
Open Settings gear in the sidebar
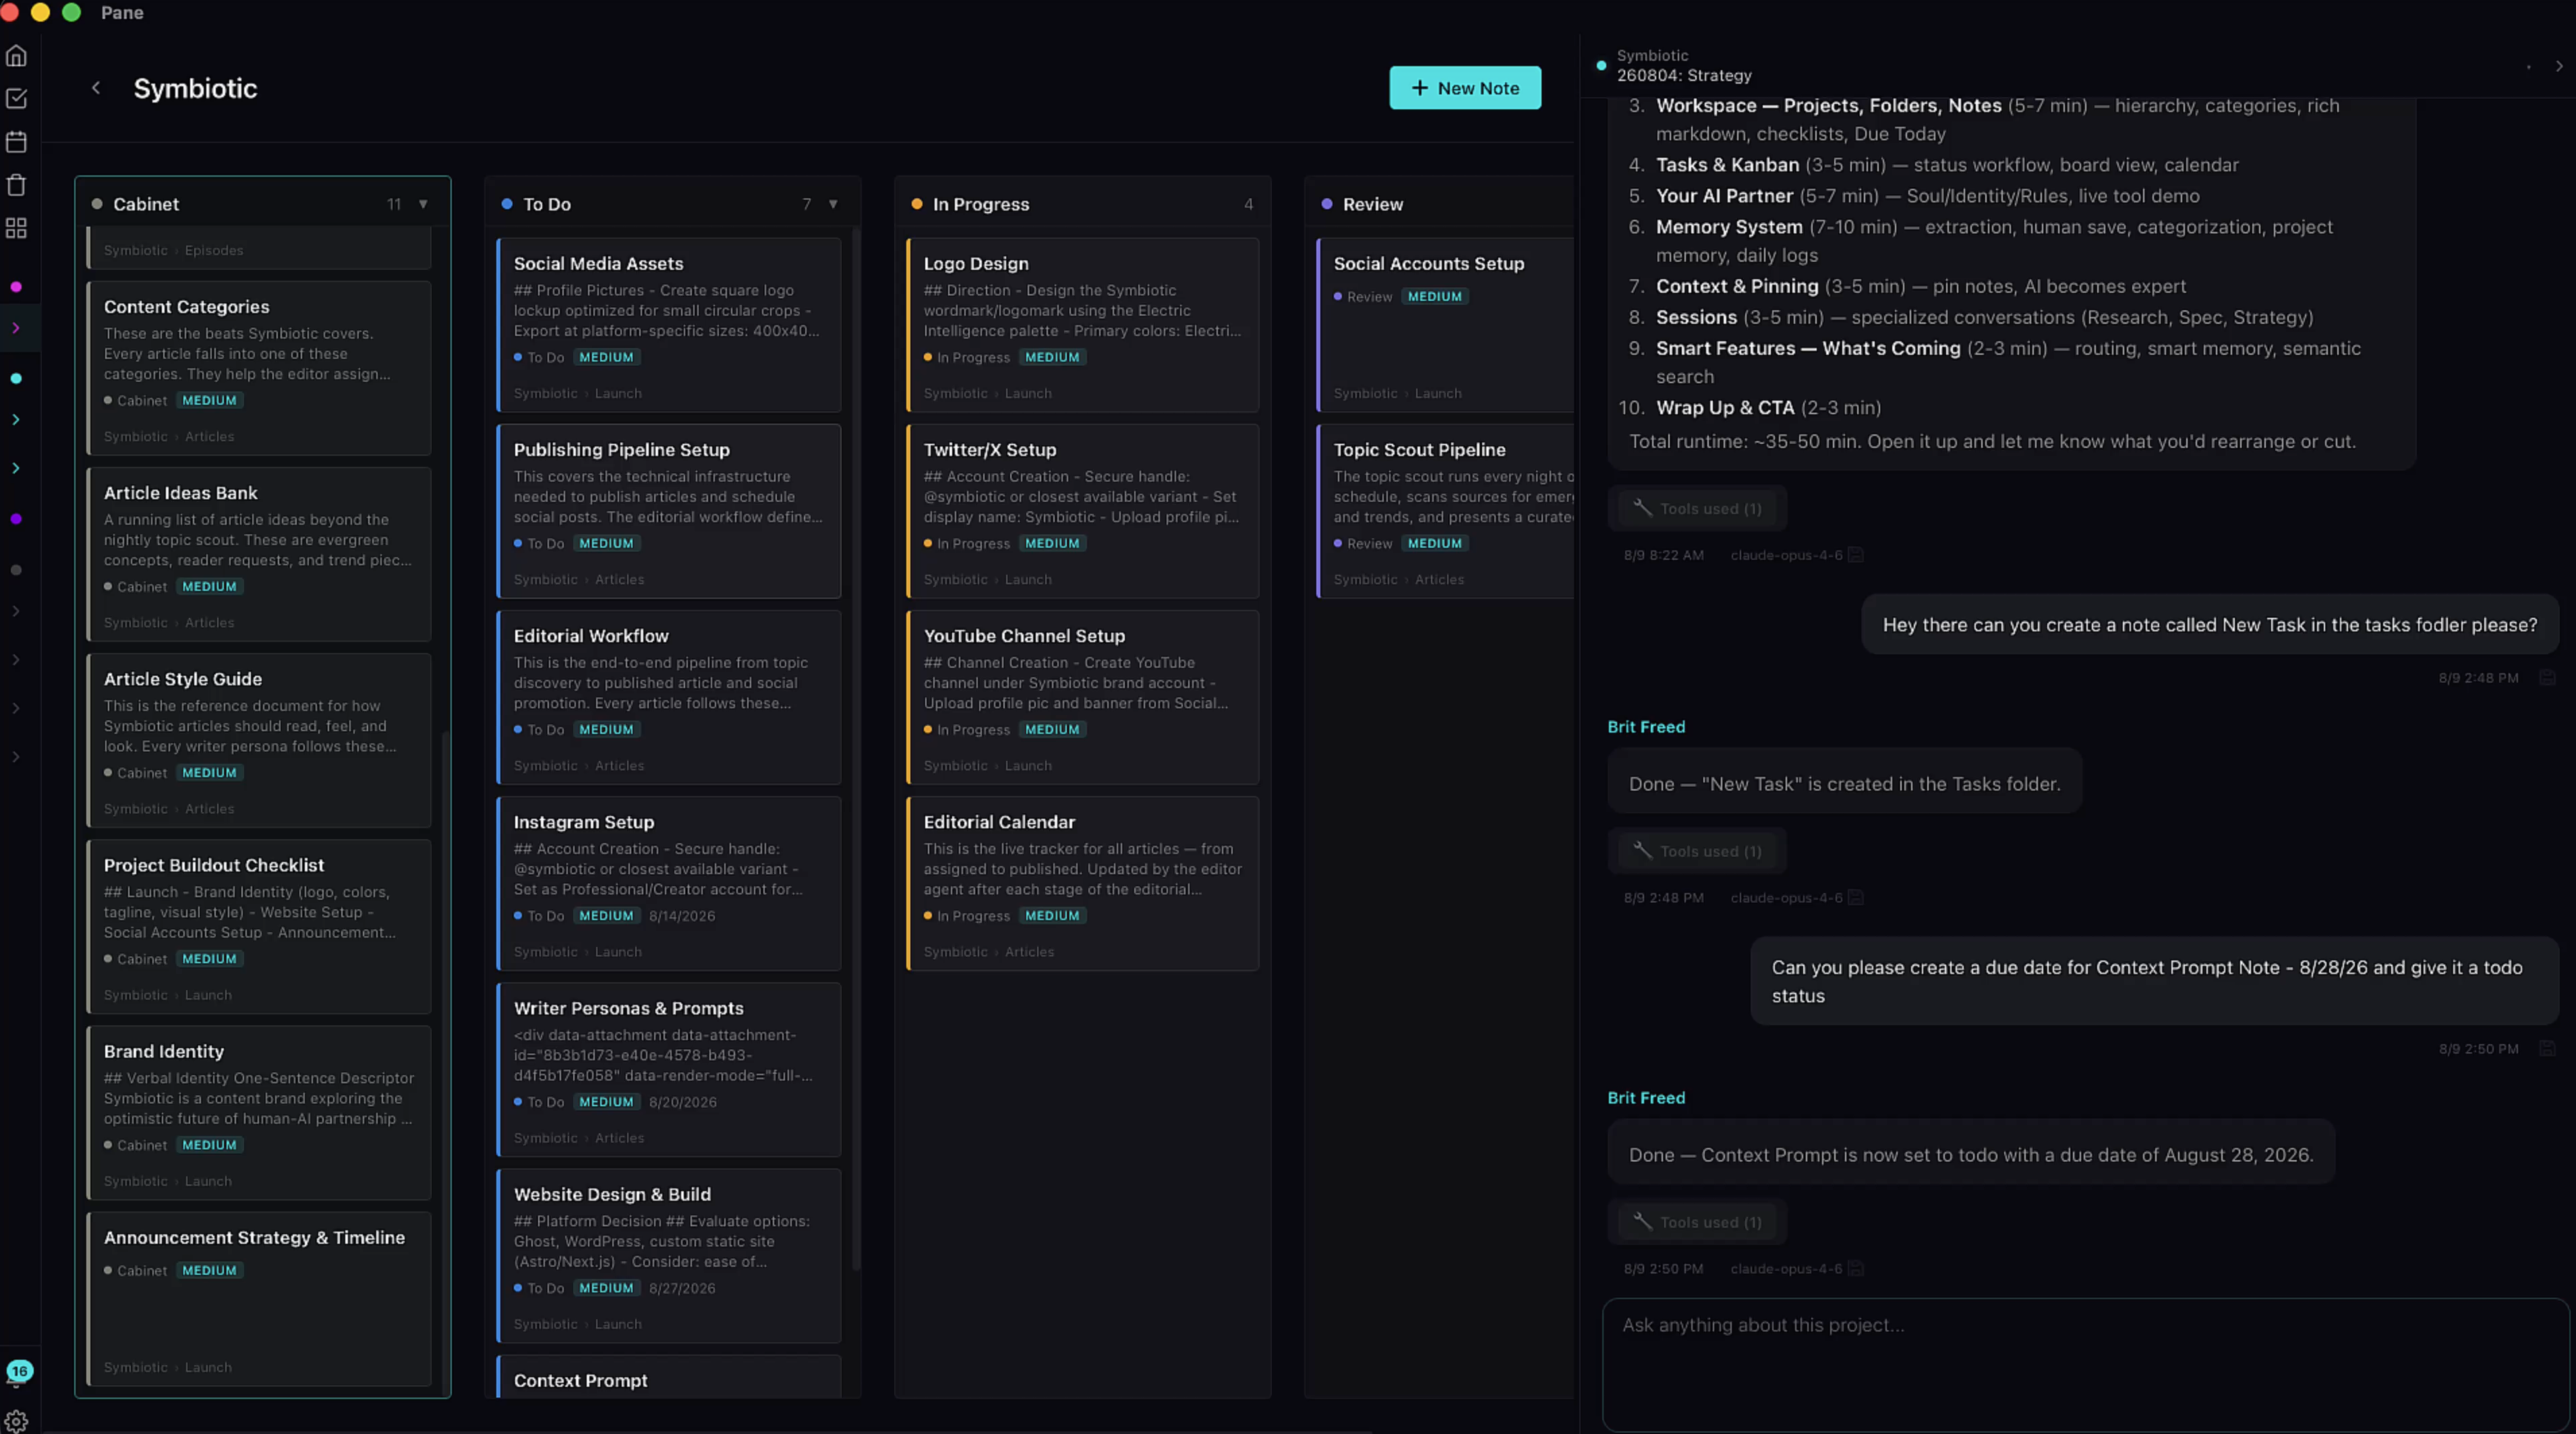point(16,1421)
